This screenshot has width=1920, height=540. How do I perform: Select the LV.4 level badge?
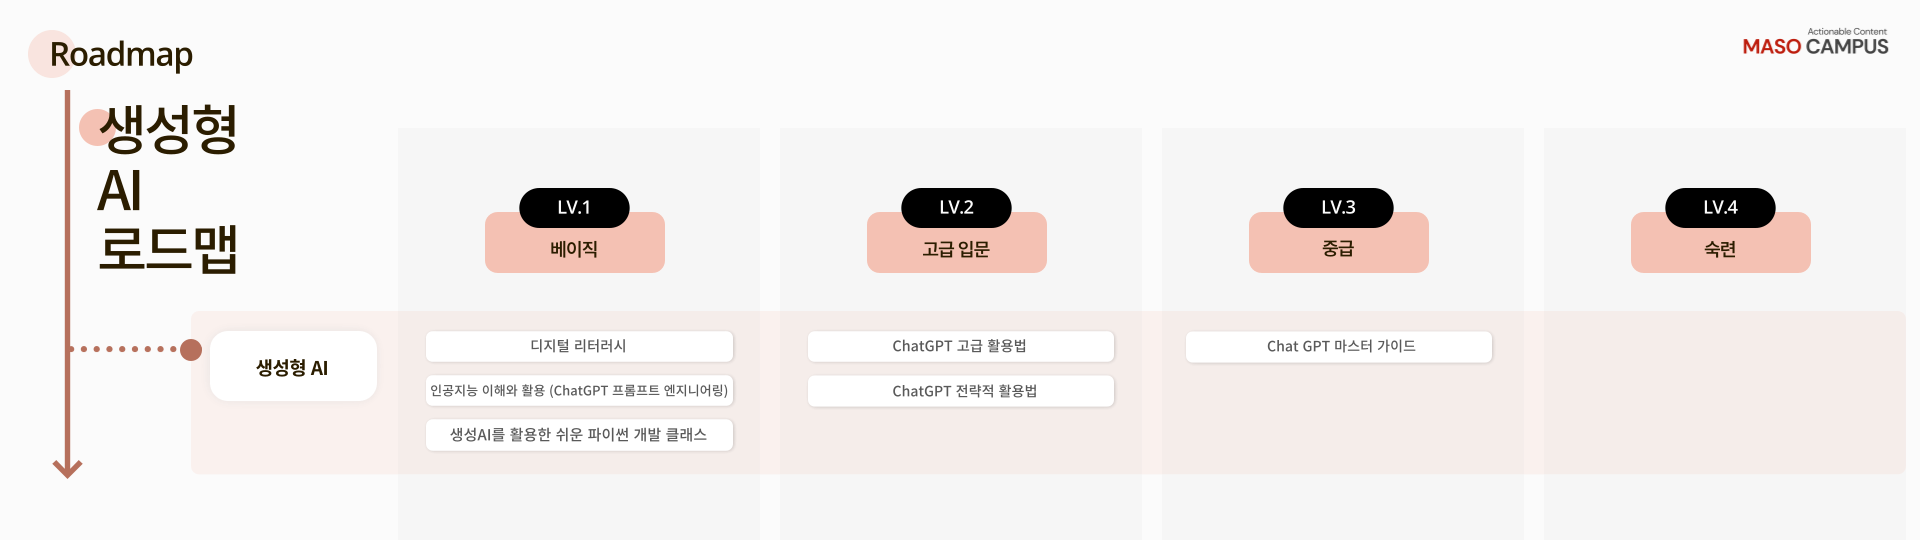coord(1720,207)
